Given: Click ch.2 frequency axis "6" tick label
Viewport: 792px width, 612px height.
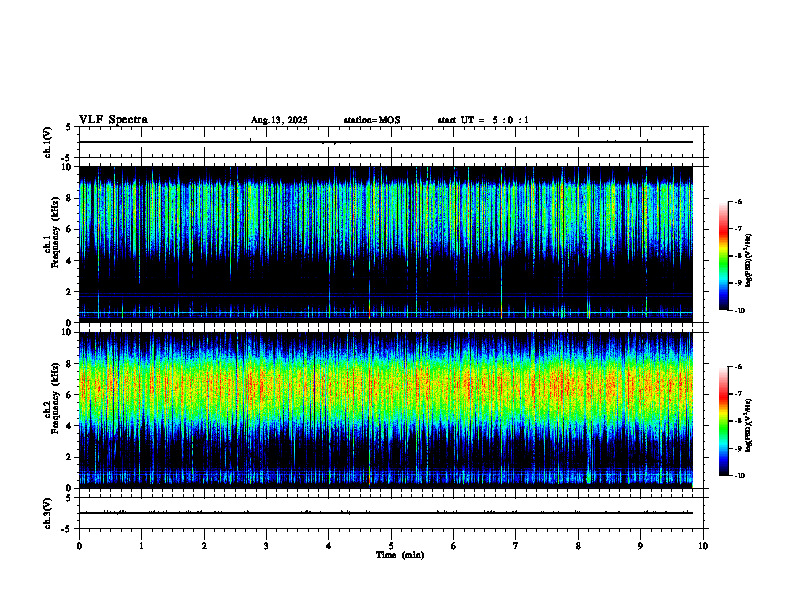Looking at the screenshot, I should 71,395.
